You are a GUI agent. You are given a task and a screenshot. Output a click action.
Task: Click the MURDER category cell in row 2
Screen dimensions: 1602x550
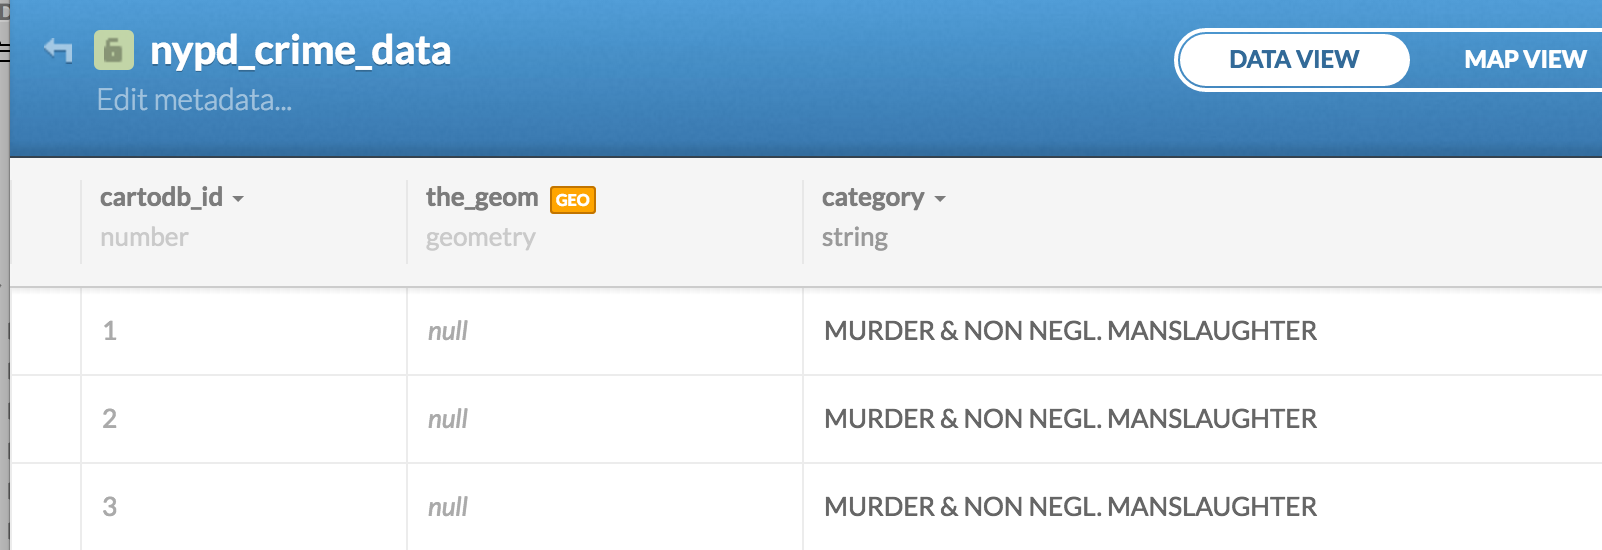click(1203, 419)
